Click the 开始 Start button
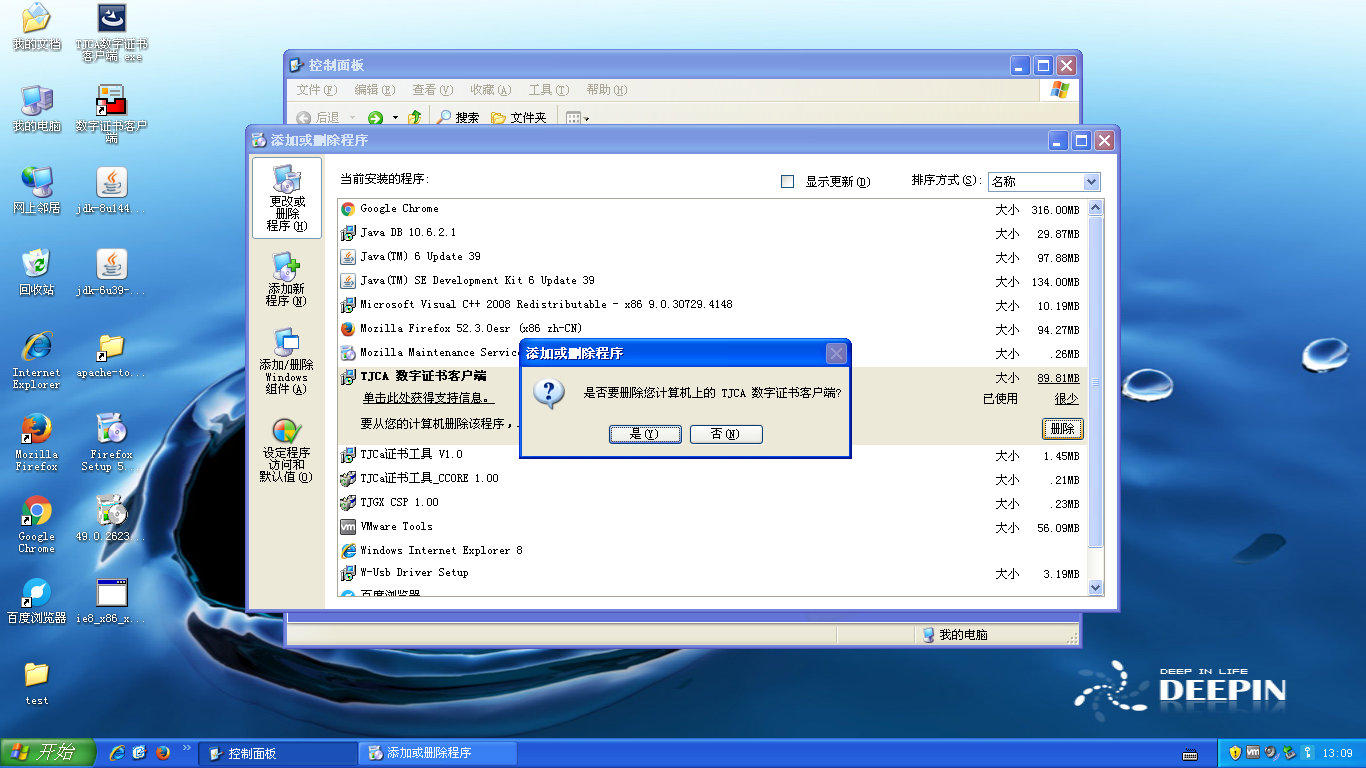Screen dimensions: 1366x768 pyautogui.click(x=48, y=753)
